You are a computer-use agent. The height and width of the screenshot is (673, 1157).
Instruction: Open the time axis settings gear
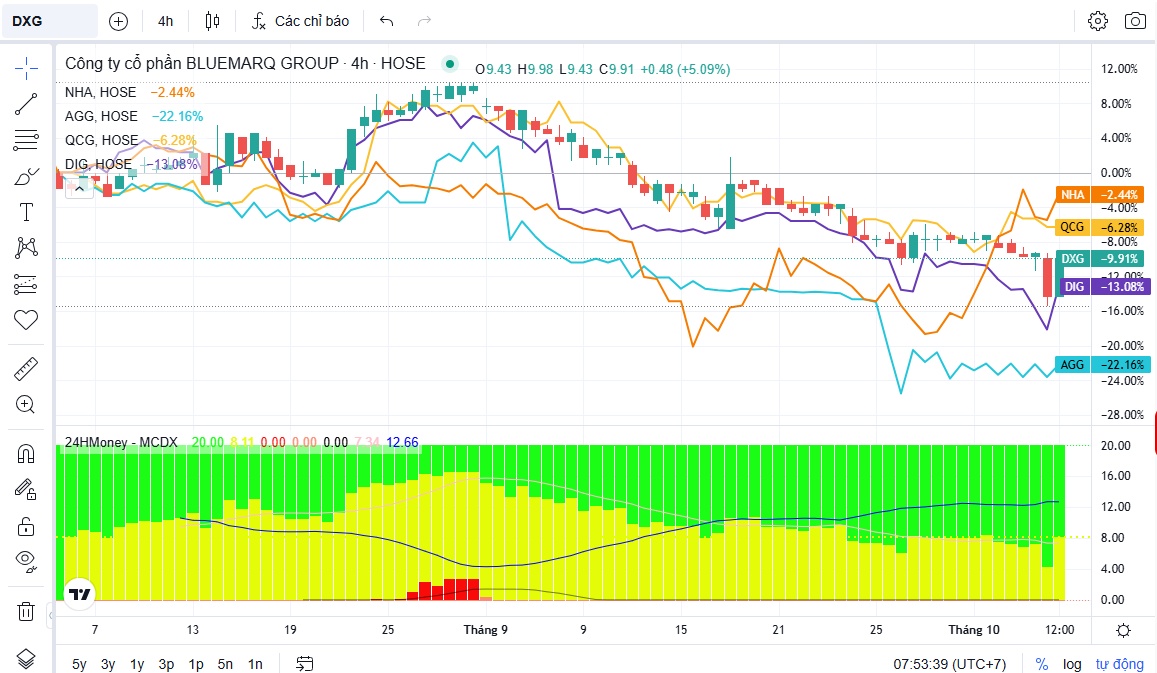click(1124, 630)
